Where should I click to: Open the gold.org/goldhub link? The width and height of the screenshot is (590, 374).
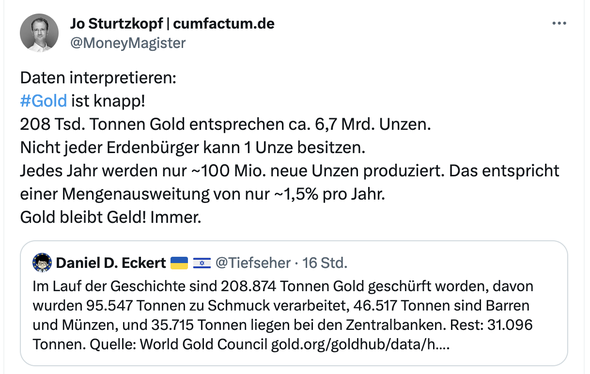[360, 344]
